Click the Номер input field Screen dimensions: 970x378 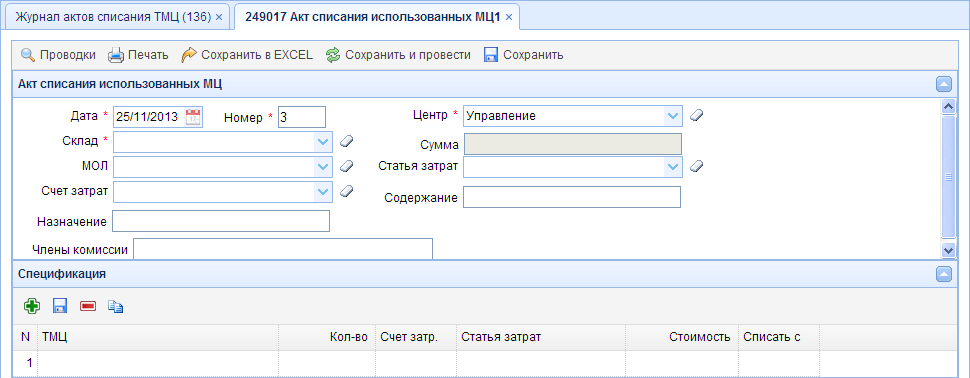tap(301, 117)
